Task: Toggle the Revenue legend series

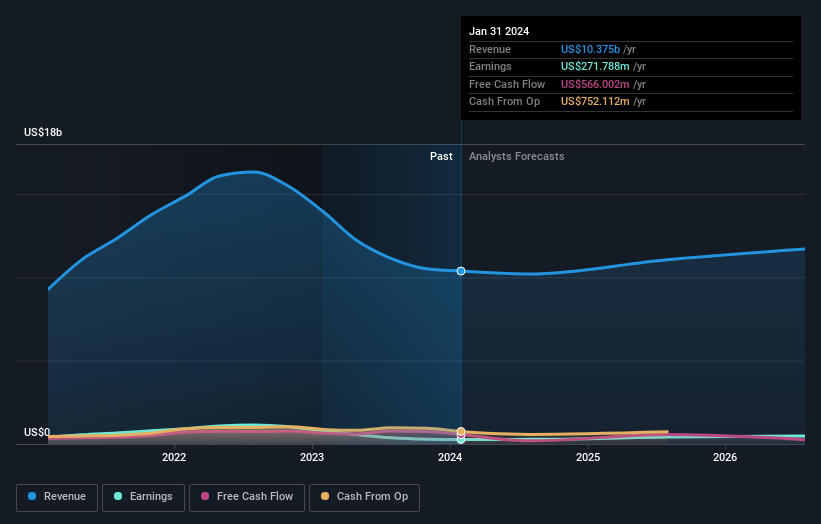Action: tap(57, 497)
